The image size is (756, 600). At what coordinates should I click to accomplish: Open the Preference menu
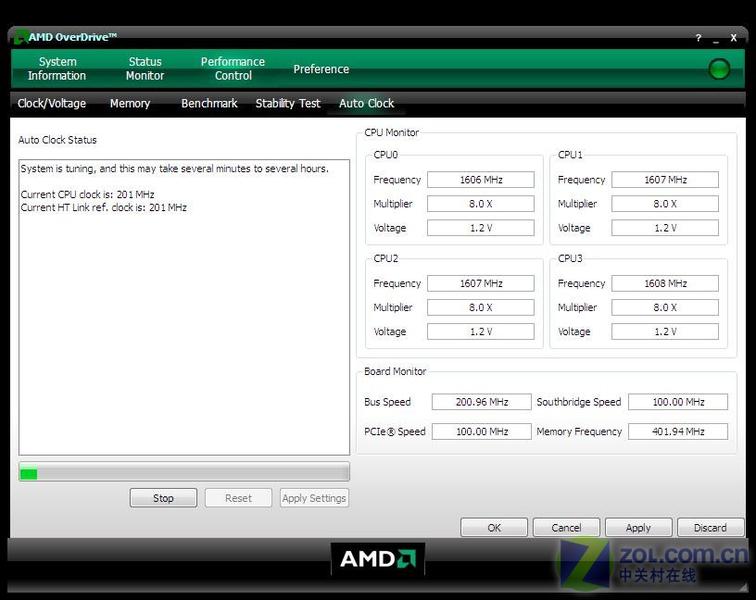[321, 69]
